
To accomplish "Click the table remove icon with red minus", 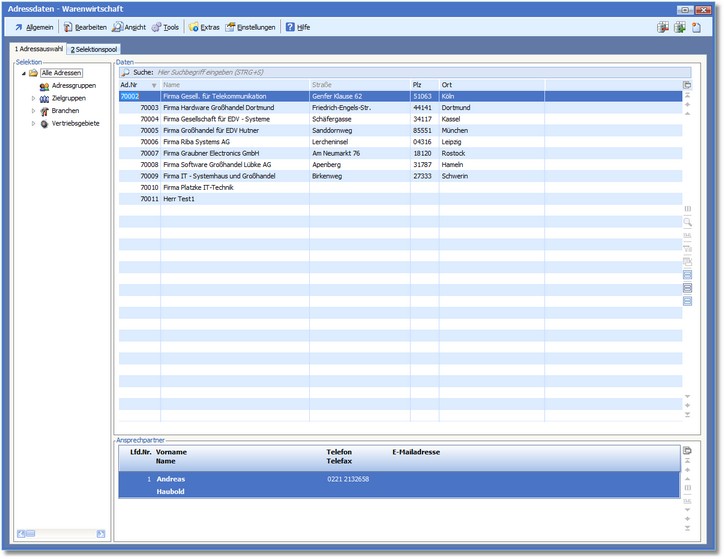I will [663, 27].
